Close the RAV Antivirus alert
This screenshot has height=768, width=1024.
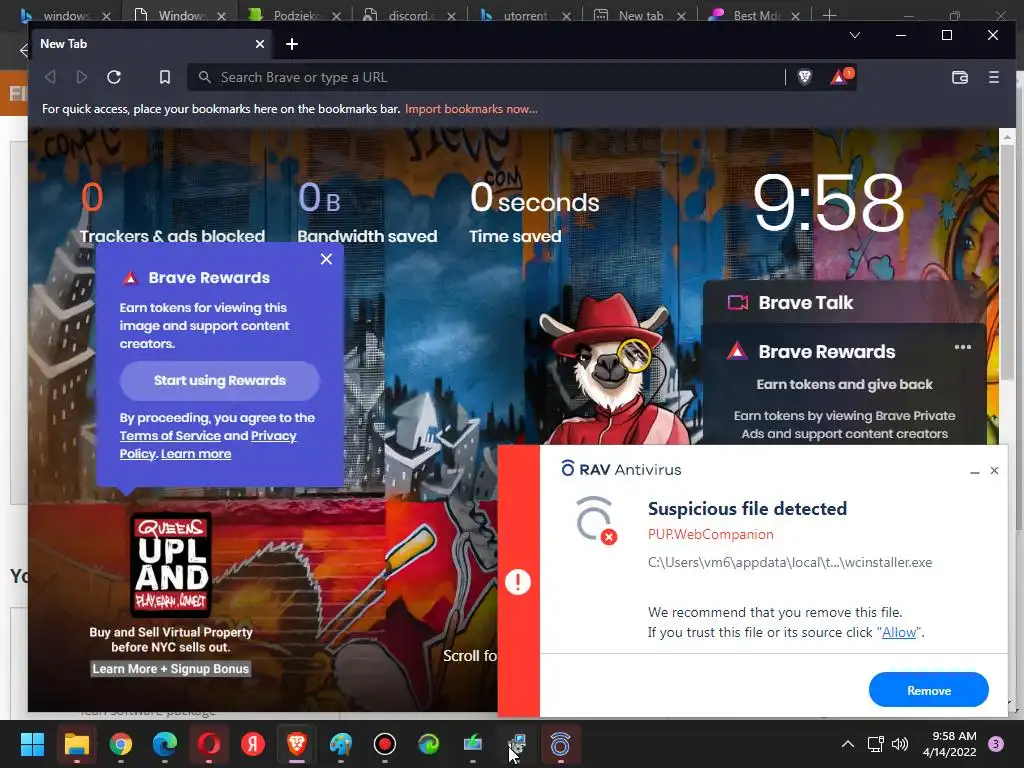tap(994, 470)
